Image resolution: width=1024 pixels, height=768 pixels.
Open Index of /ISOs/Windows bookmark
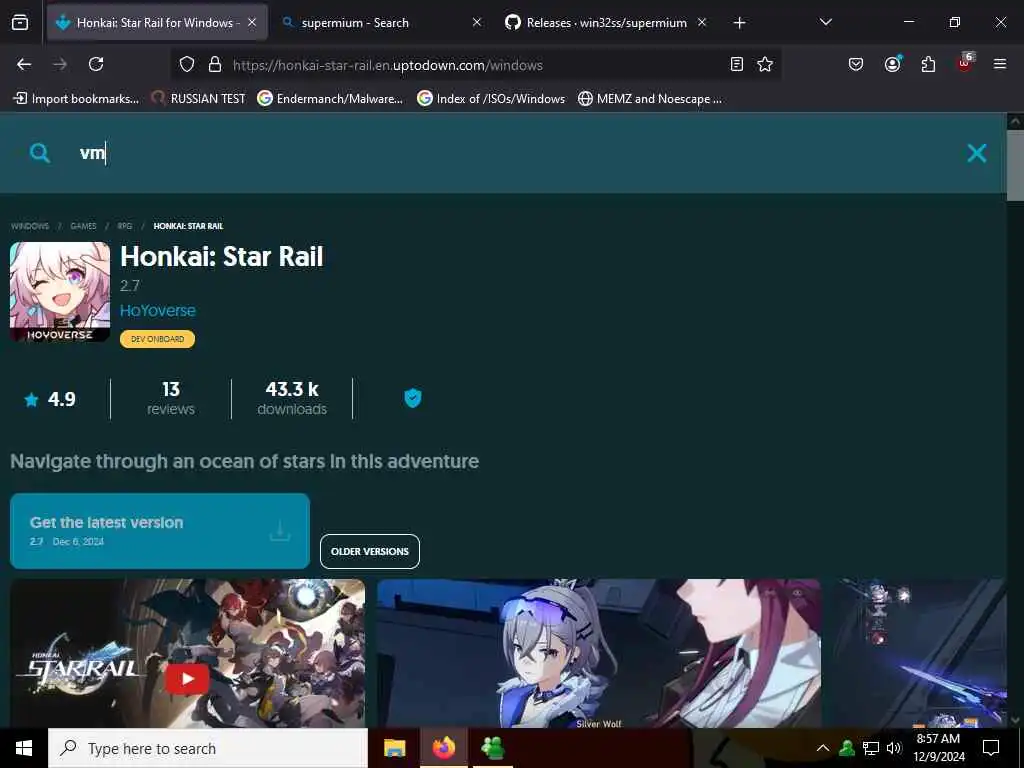(x=491, y=99)
